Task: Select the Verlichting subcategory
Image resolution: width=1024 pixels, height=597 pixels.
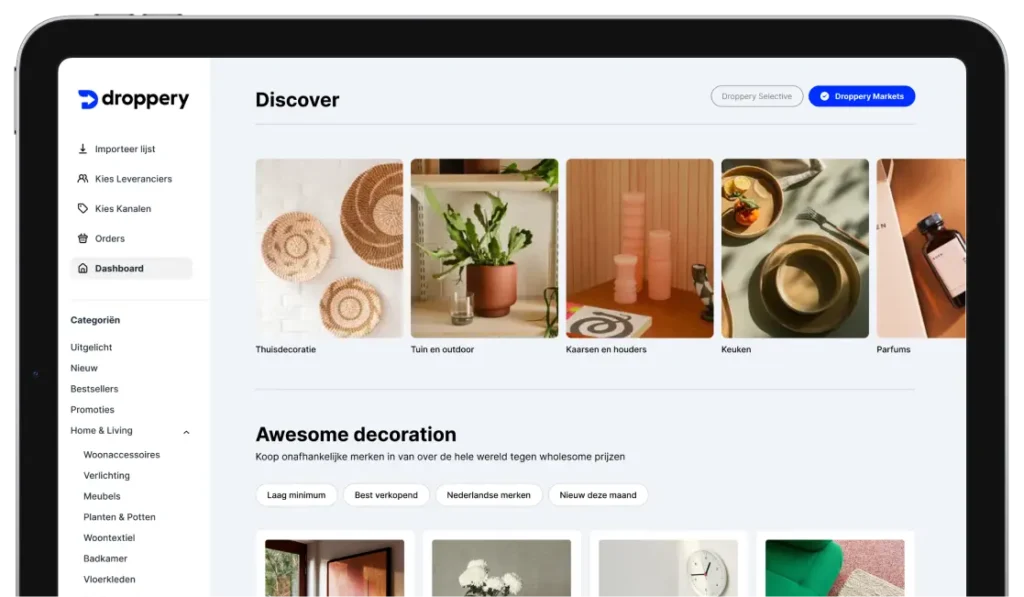Action: pos(106,476)
